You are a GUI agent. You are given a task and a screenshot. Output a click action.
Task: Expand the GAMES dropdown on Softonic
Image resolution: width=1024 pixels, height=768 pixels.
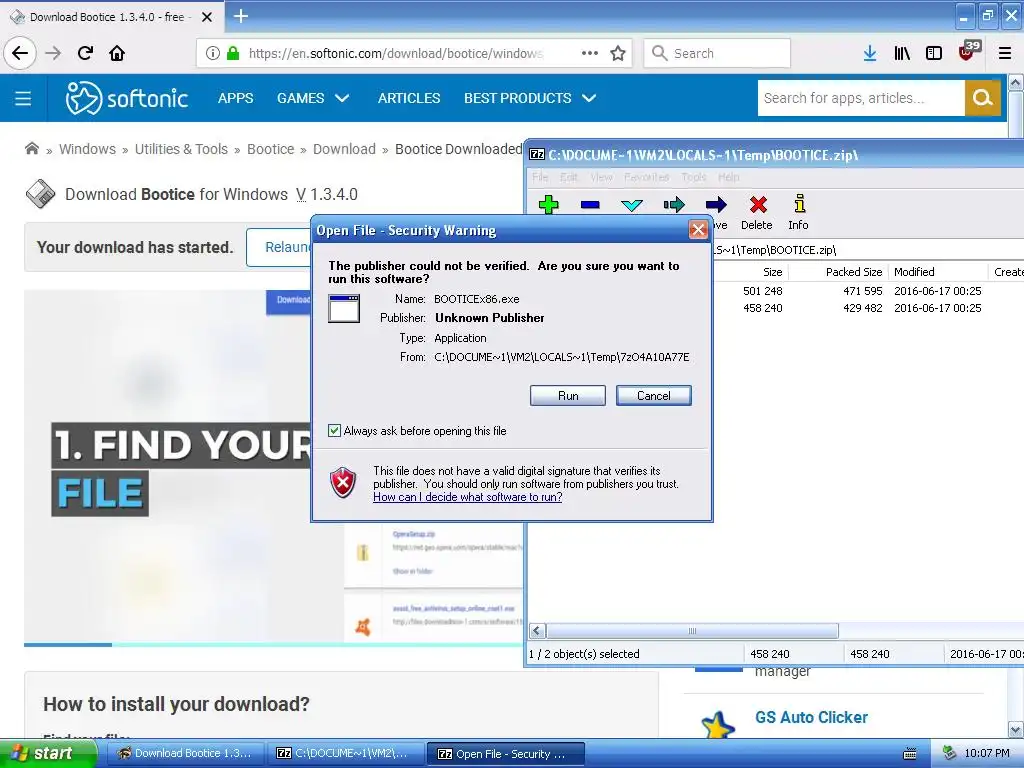click(313, 98)
